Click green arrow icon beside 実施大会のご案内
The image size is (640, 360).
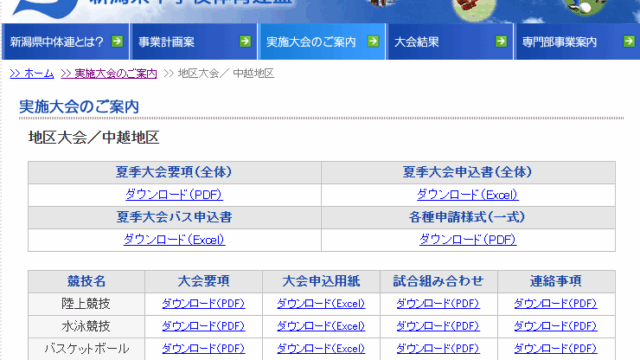point(373,41)
